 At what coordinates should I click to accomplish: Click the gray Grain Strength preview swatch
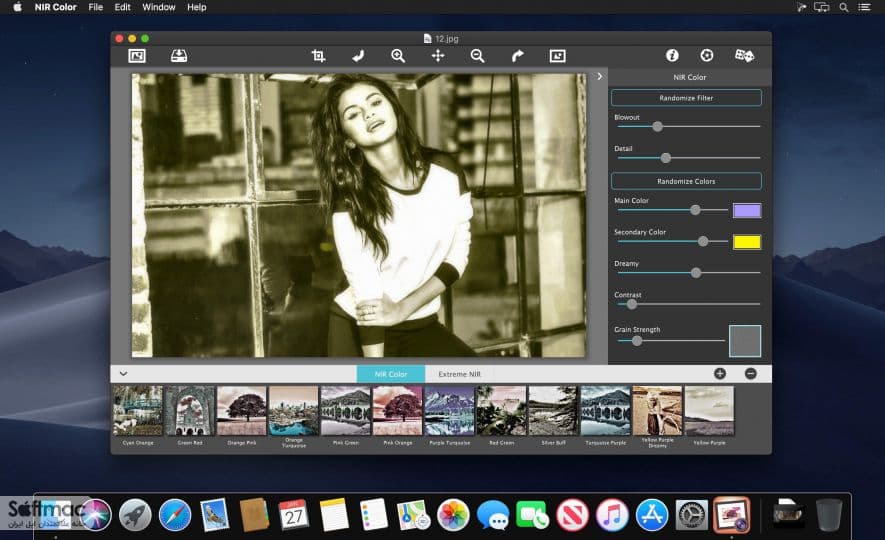pos(745,341)
